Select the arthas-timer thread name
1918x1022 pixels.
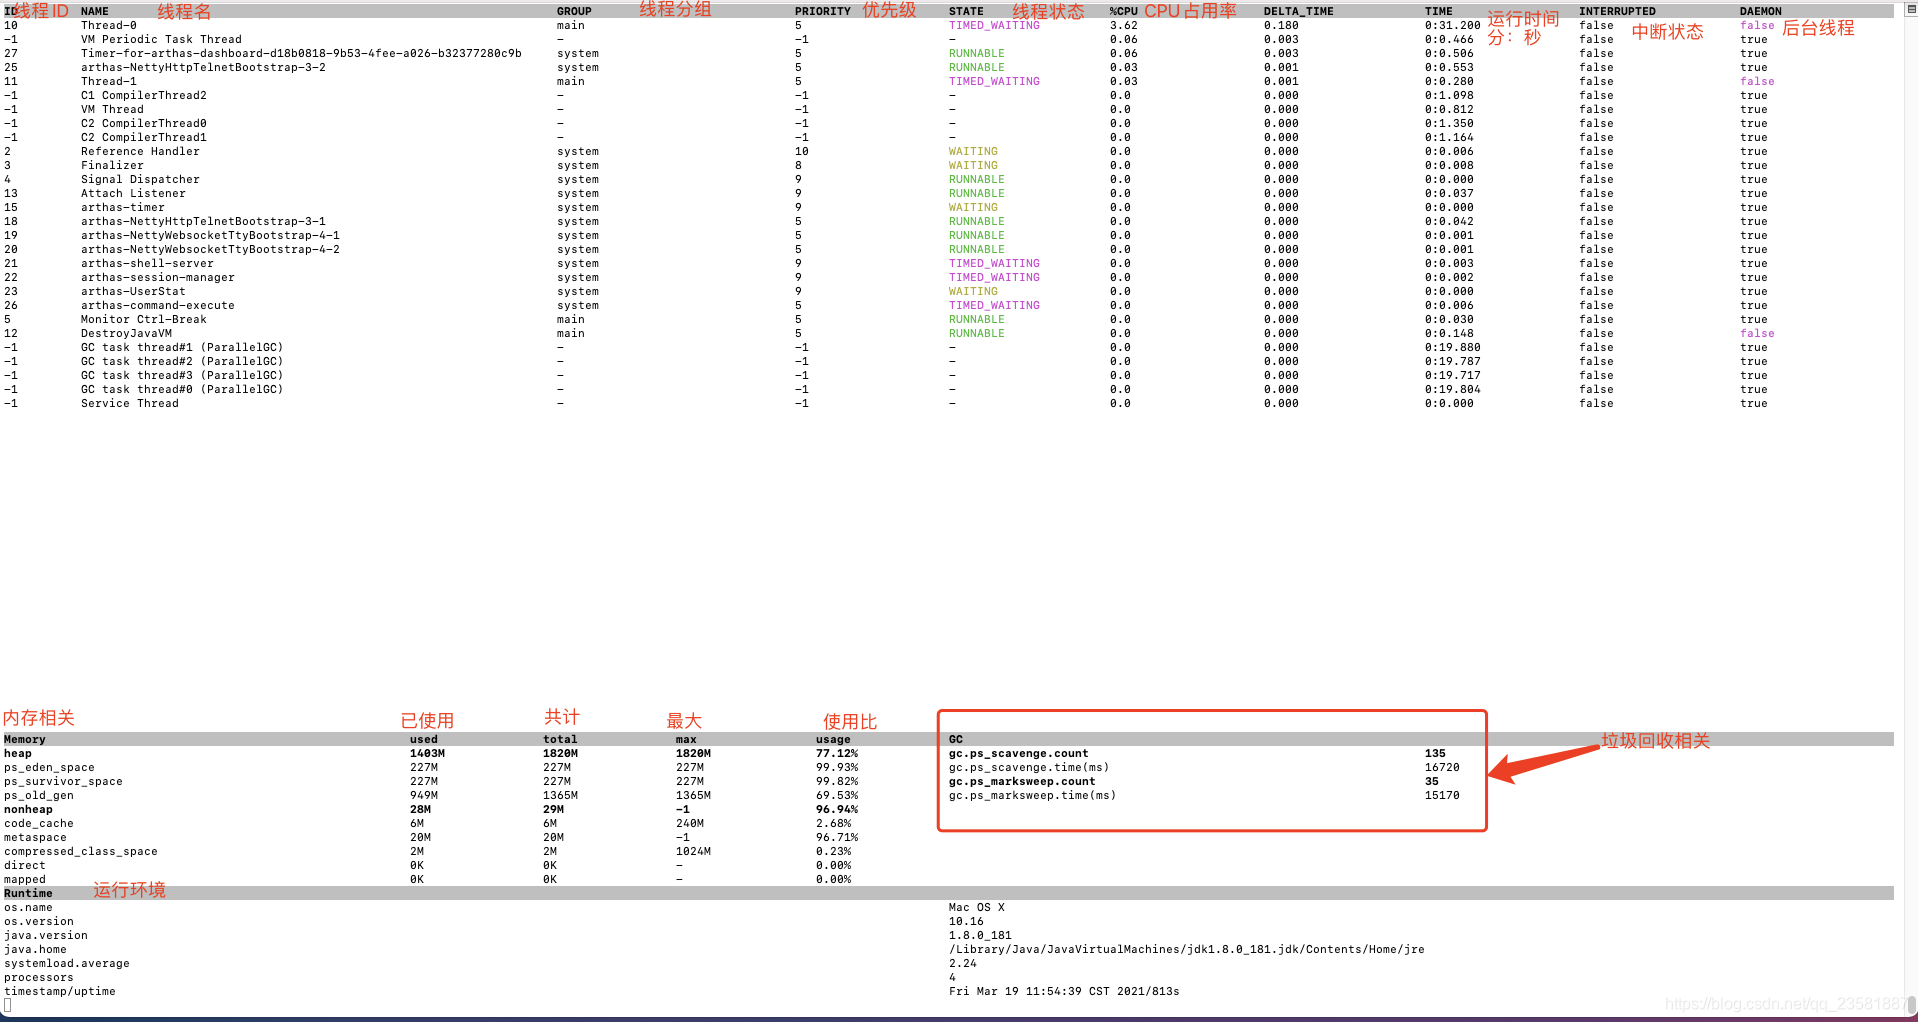(123, 208)
